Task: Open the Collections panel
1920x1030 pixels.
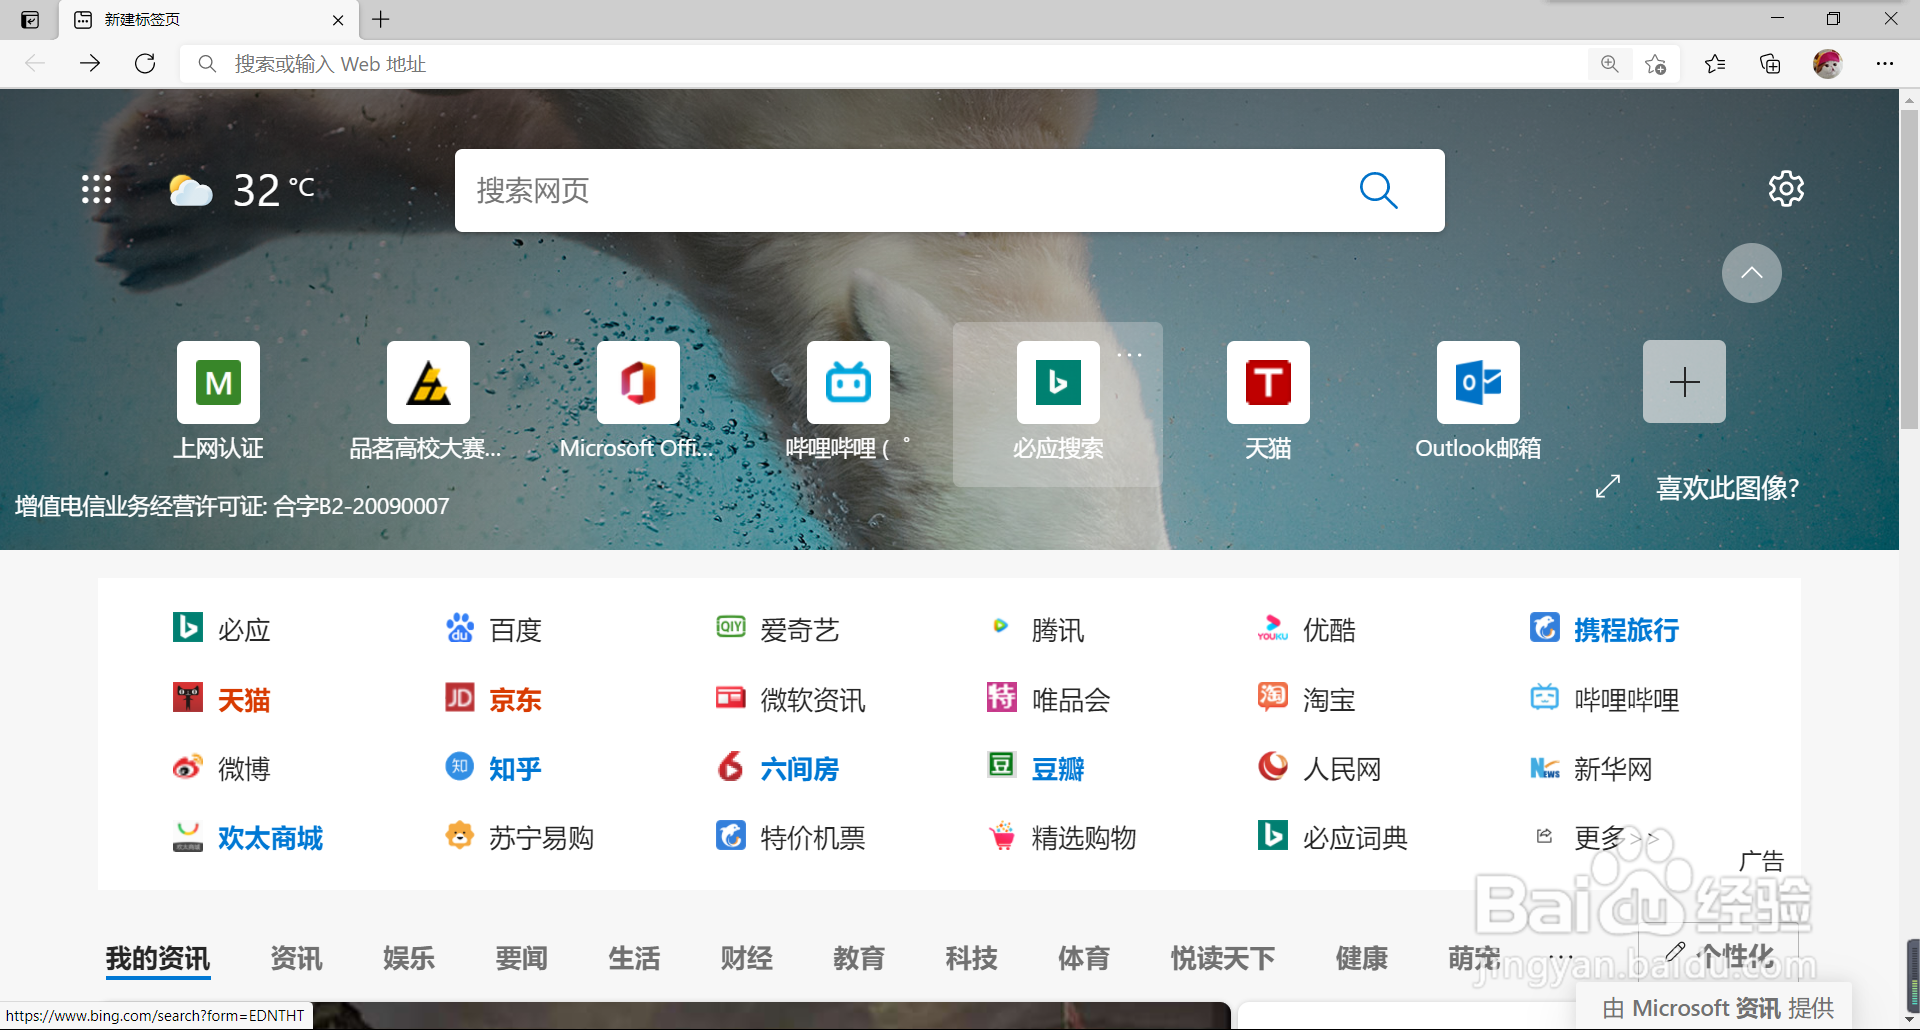Action: click(x=1770, y=64)
